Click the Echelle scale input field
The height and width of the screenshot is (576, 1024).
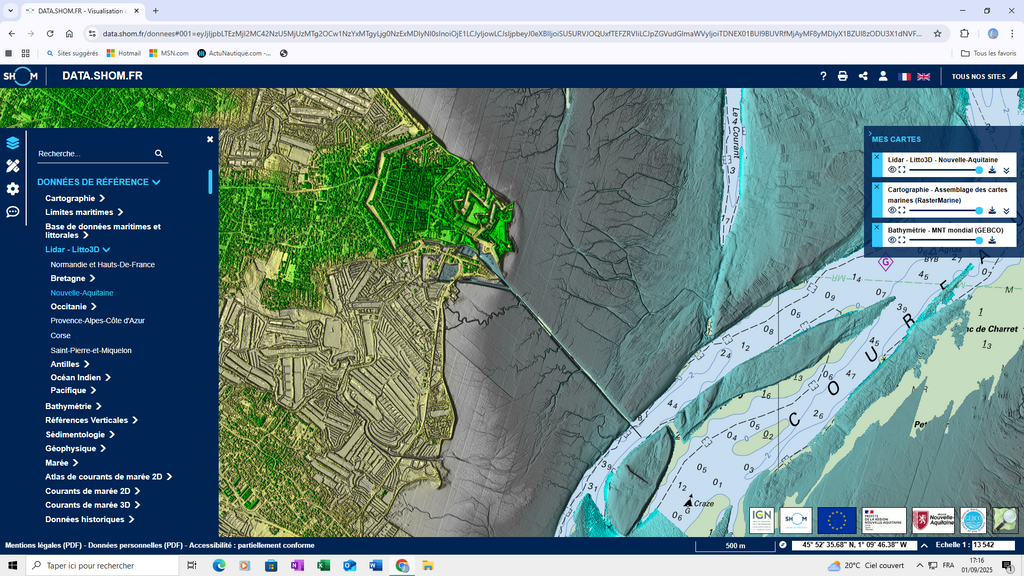pos(993,545)
